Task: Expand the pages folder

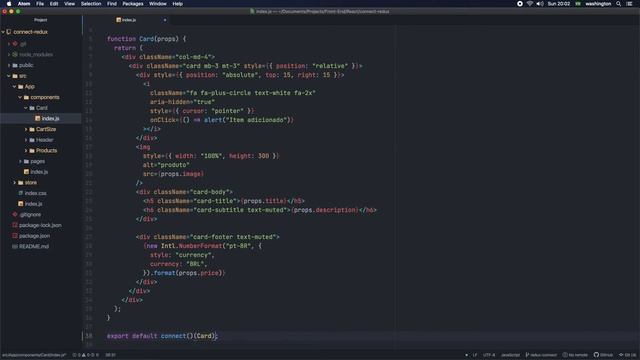Action: pos(20,161)
